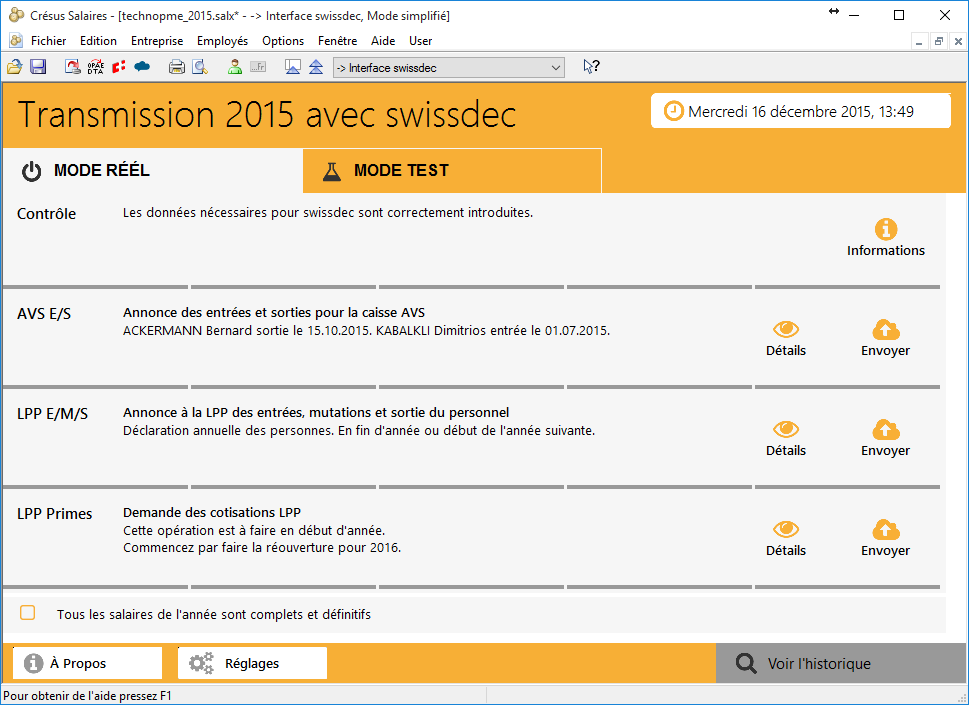Minimize the inner document window
This screenshot has height=705, width=969.
(920, 41)
